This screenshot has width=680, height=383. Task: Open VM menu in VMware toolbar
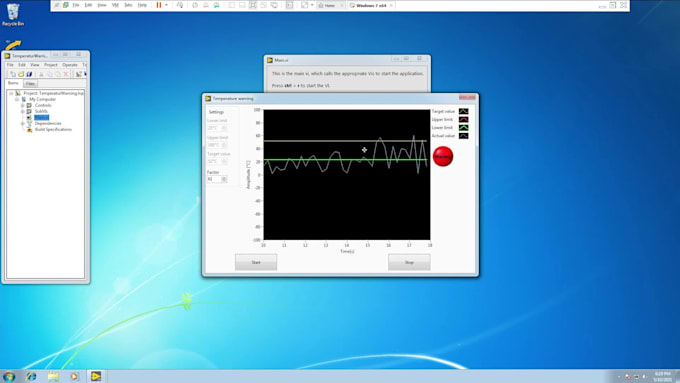115,5
